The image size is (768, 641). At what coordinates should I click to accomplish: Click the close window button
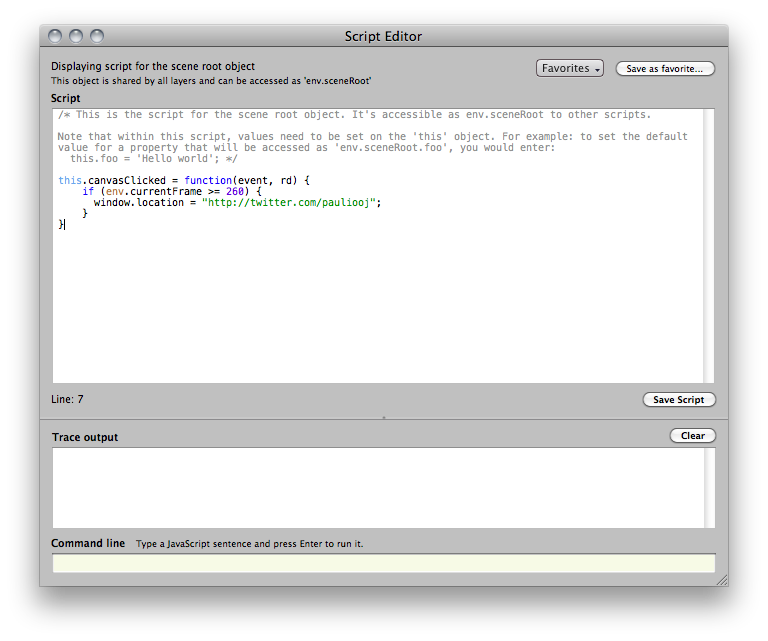click(55, 36)
